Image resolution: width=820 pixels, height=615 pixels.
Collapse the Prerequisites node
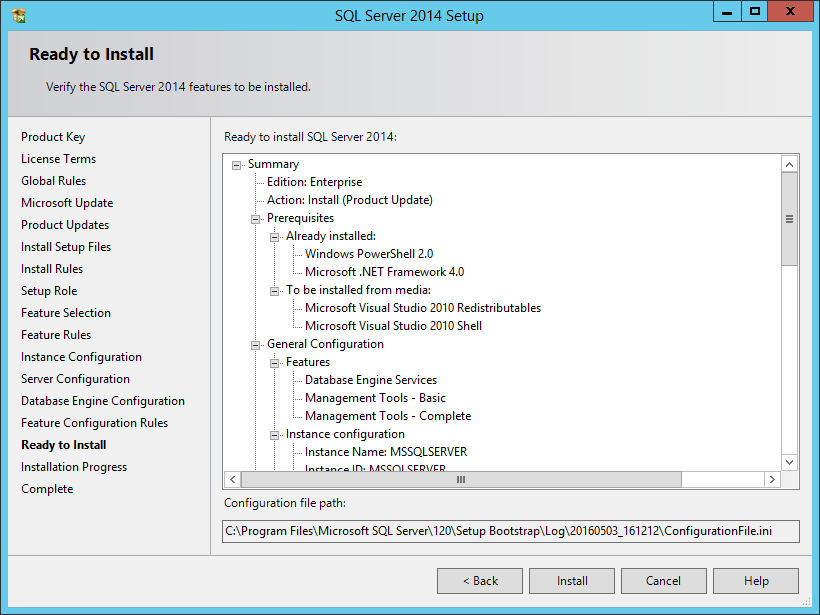click(x=255, y=219)
